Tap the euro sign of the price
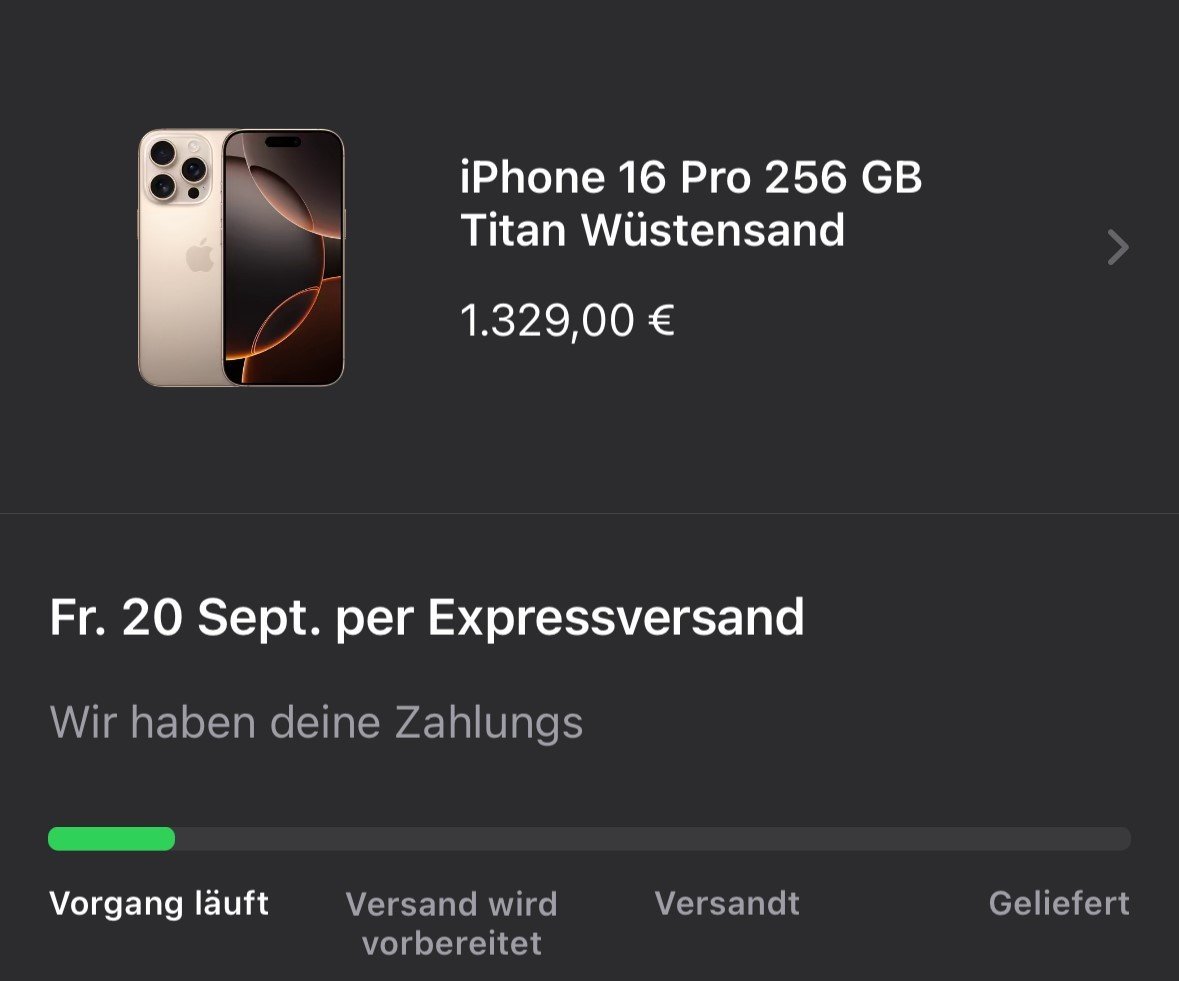 [x=660, y=319]
